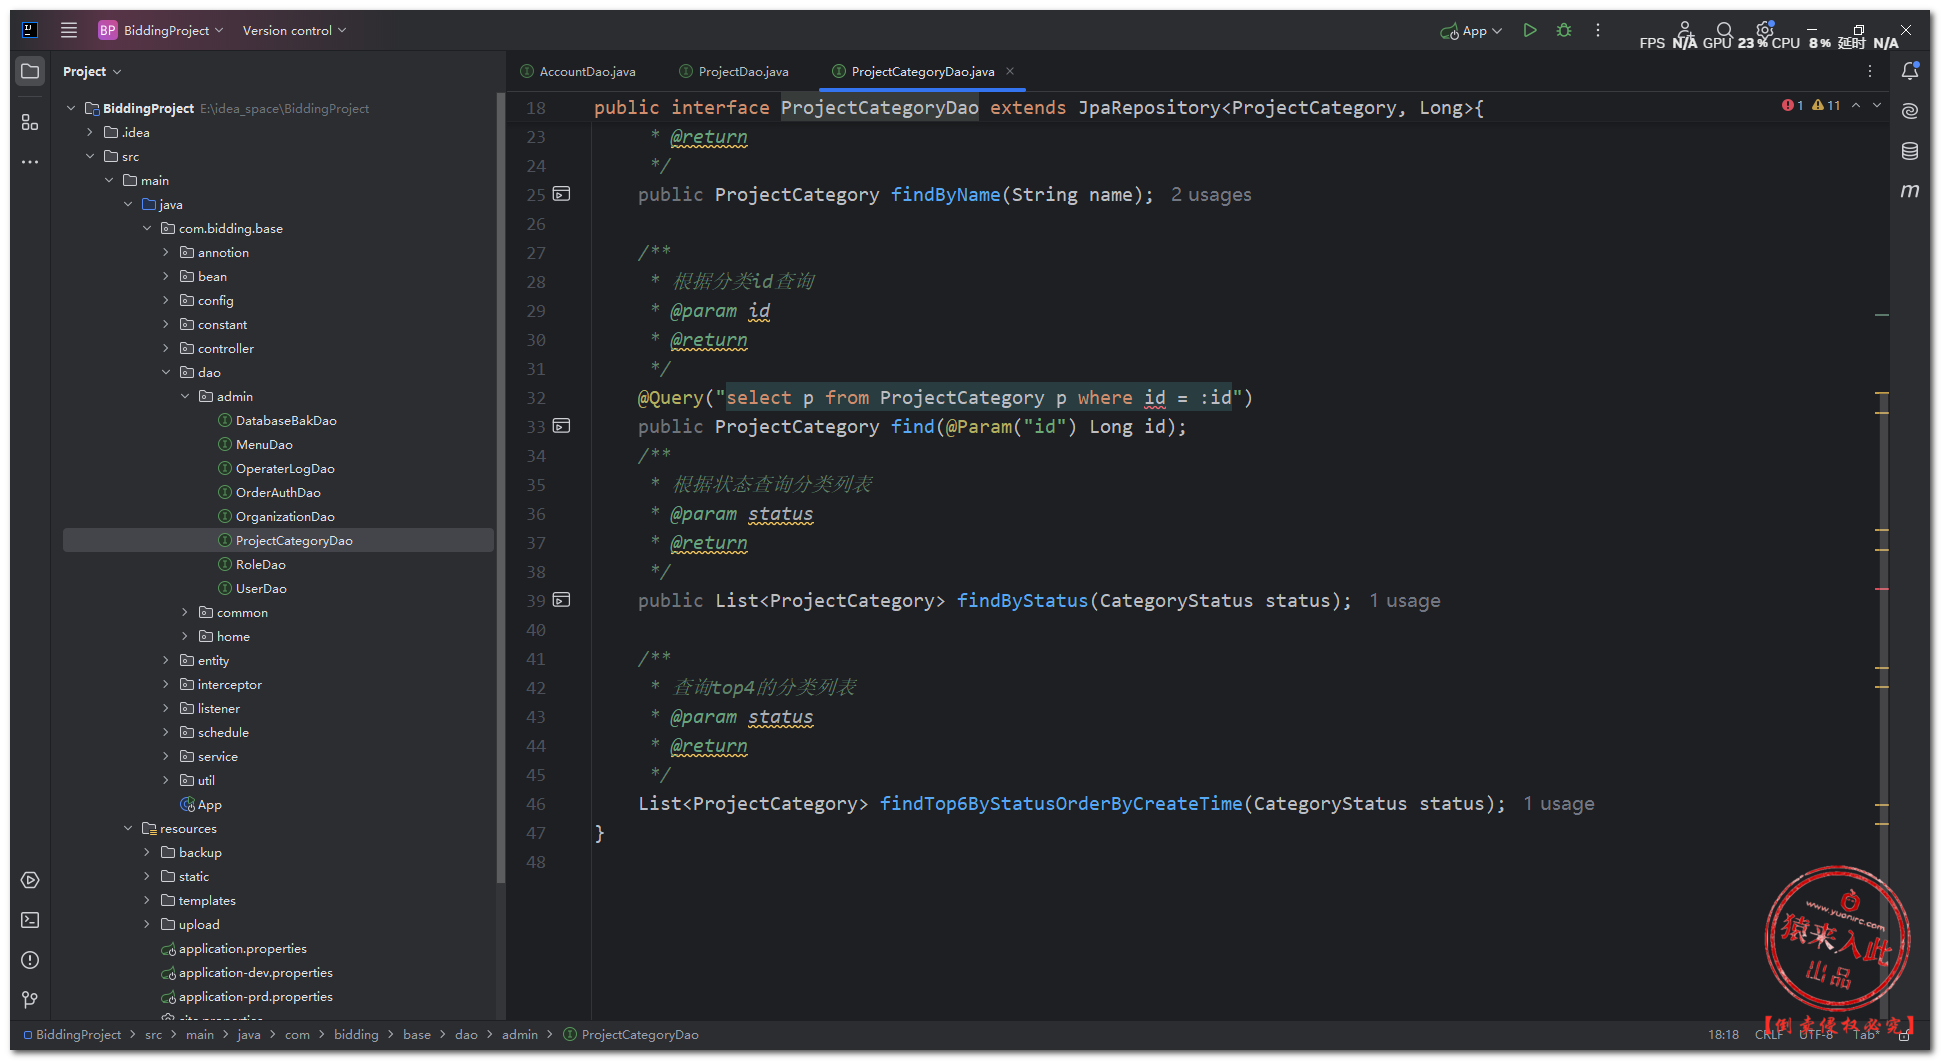Run the App configuration
The width and height of the screenshot is (1941, 1061).
click(1529, 31)
